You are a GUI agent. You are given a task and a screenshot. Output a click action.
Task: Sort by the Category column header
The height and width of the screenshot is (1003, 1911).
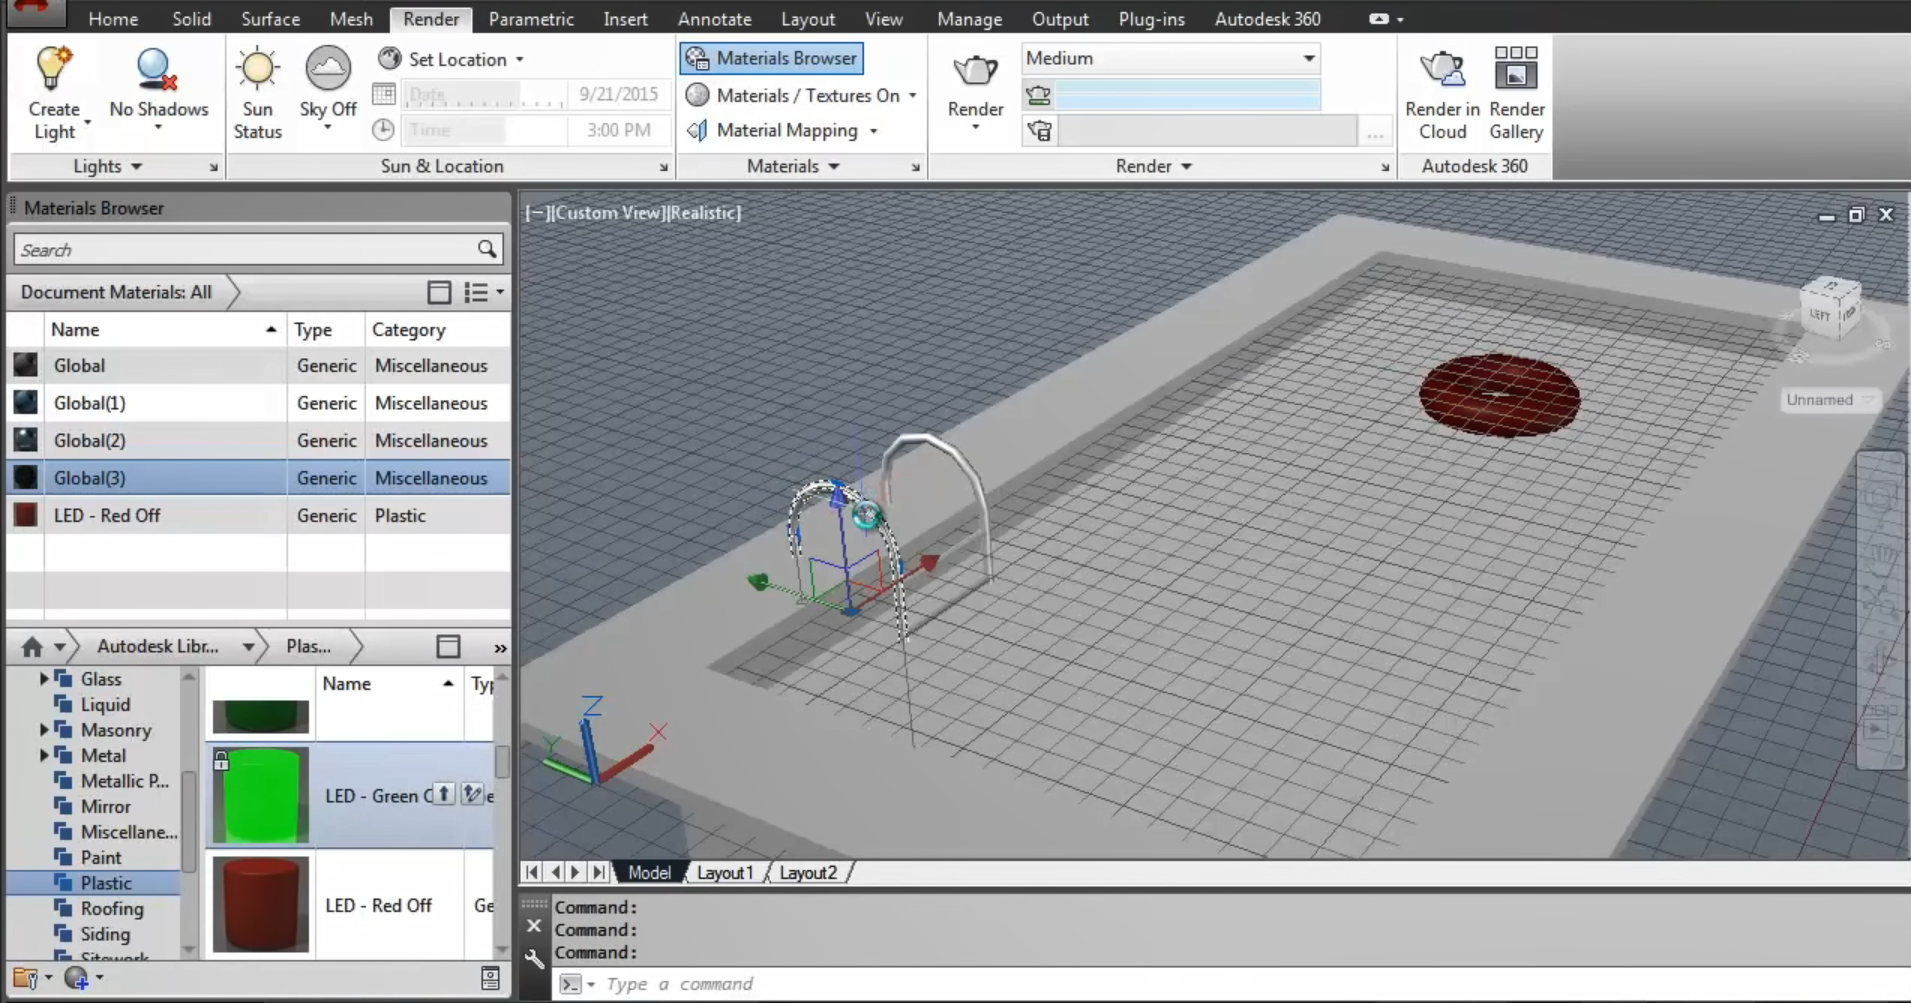(x=437, y=330)
